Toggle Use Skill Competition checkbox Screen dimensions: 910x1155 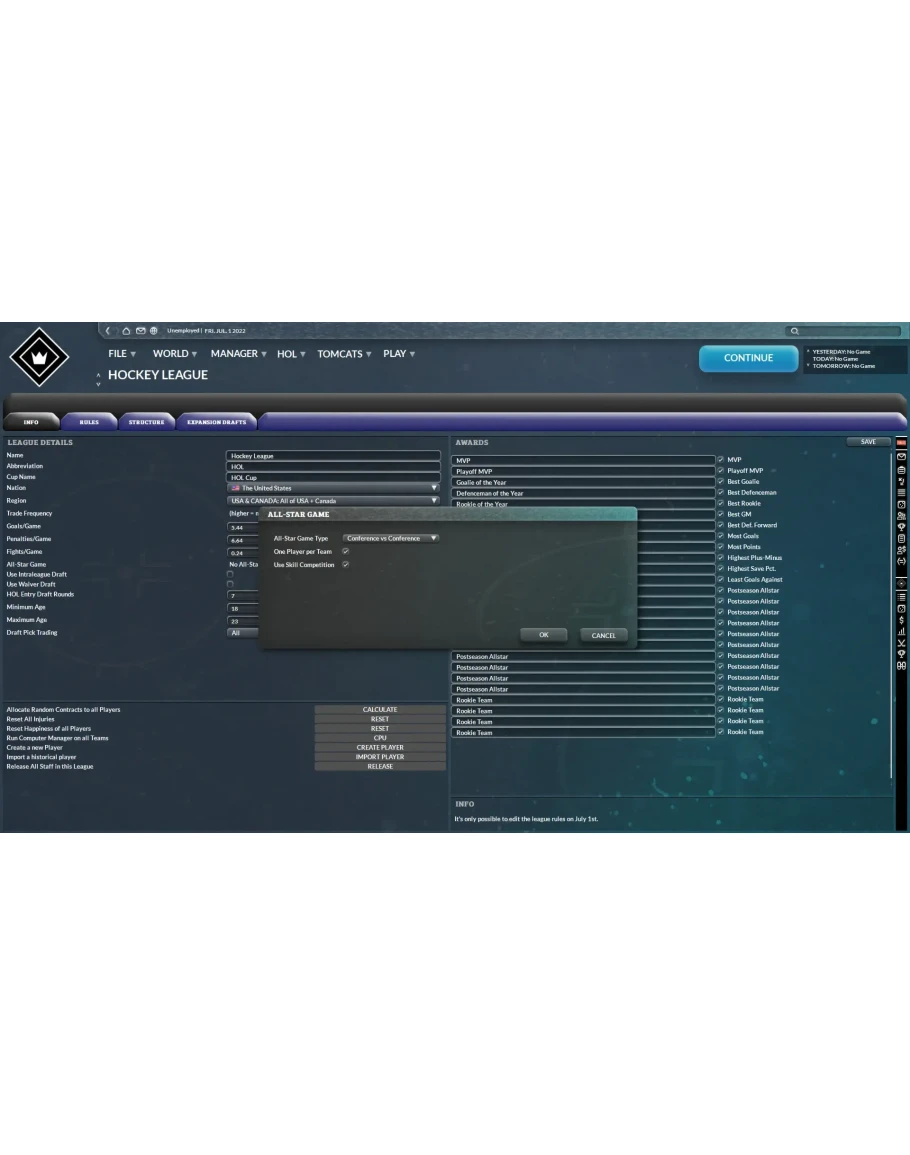click(x=346, y=565)
